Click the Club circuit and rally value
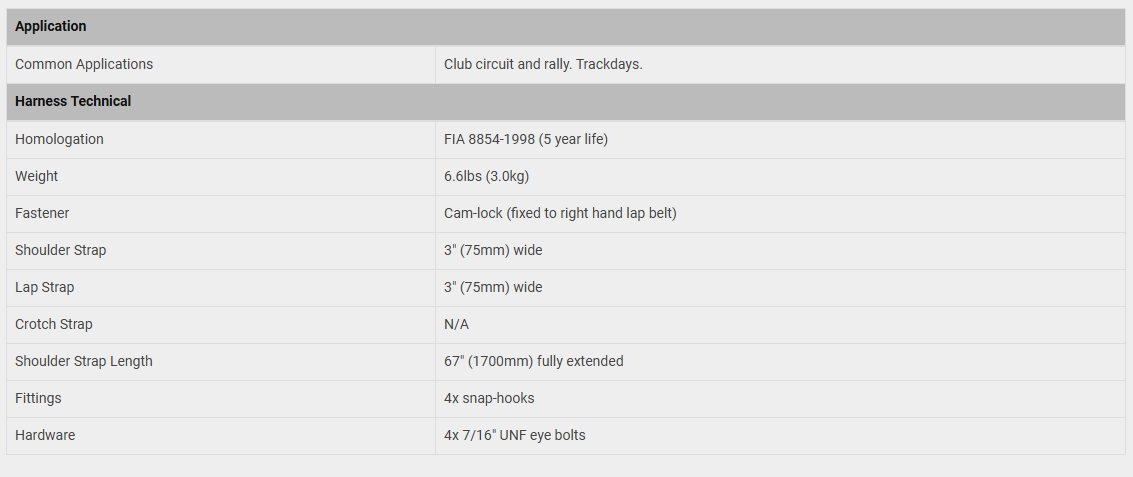The width and height of the screenshot is (1133, 477). [x=543, y=64]
